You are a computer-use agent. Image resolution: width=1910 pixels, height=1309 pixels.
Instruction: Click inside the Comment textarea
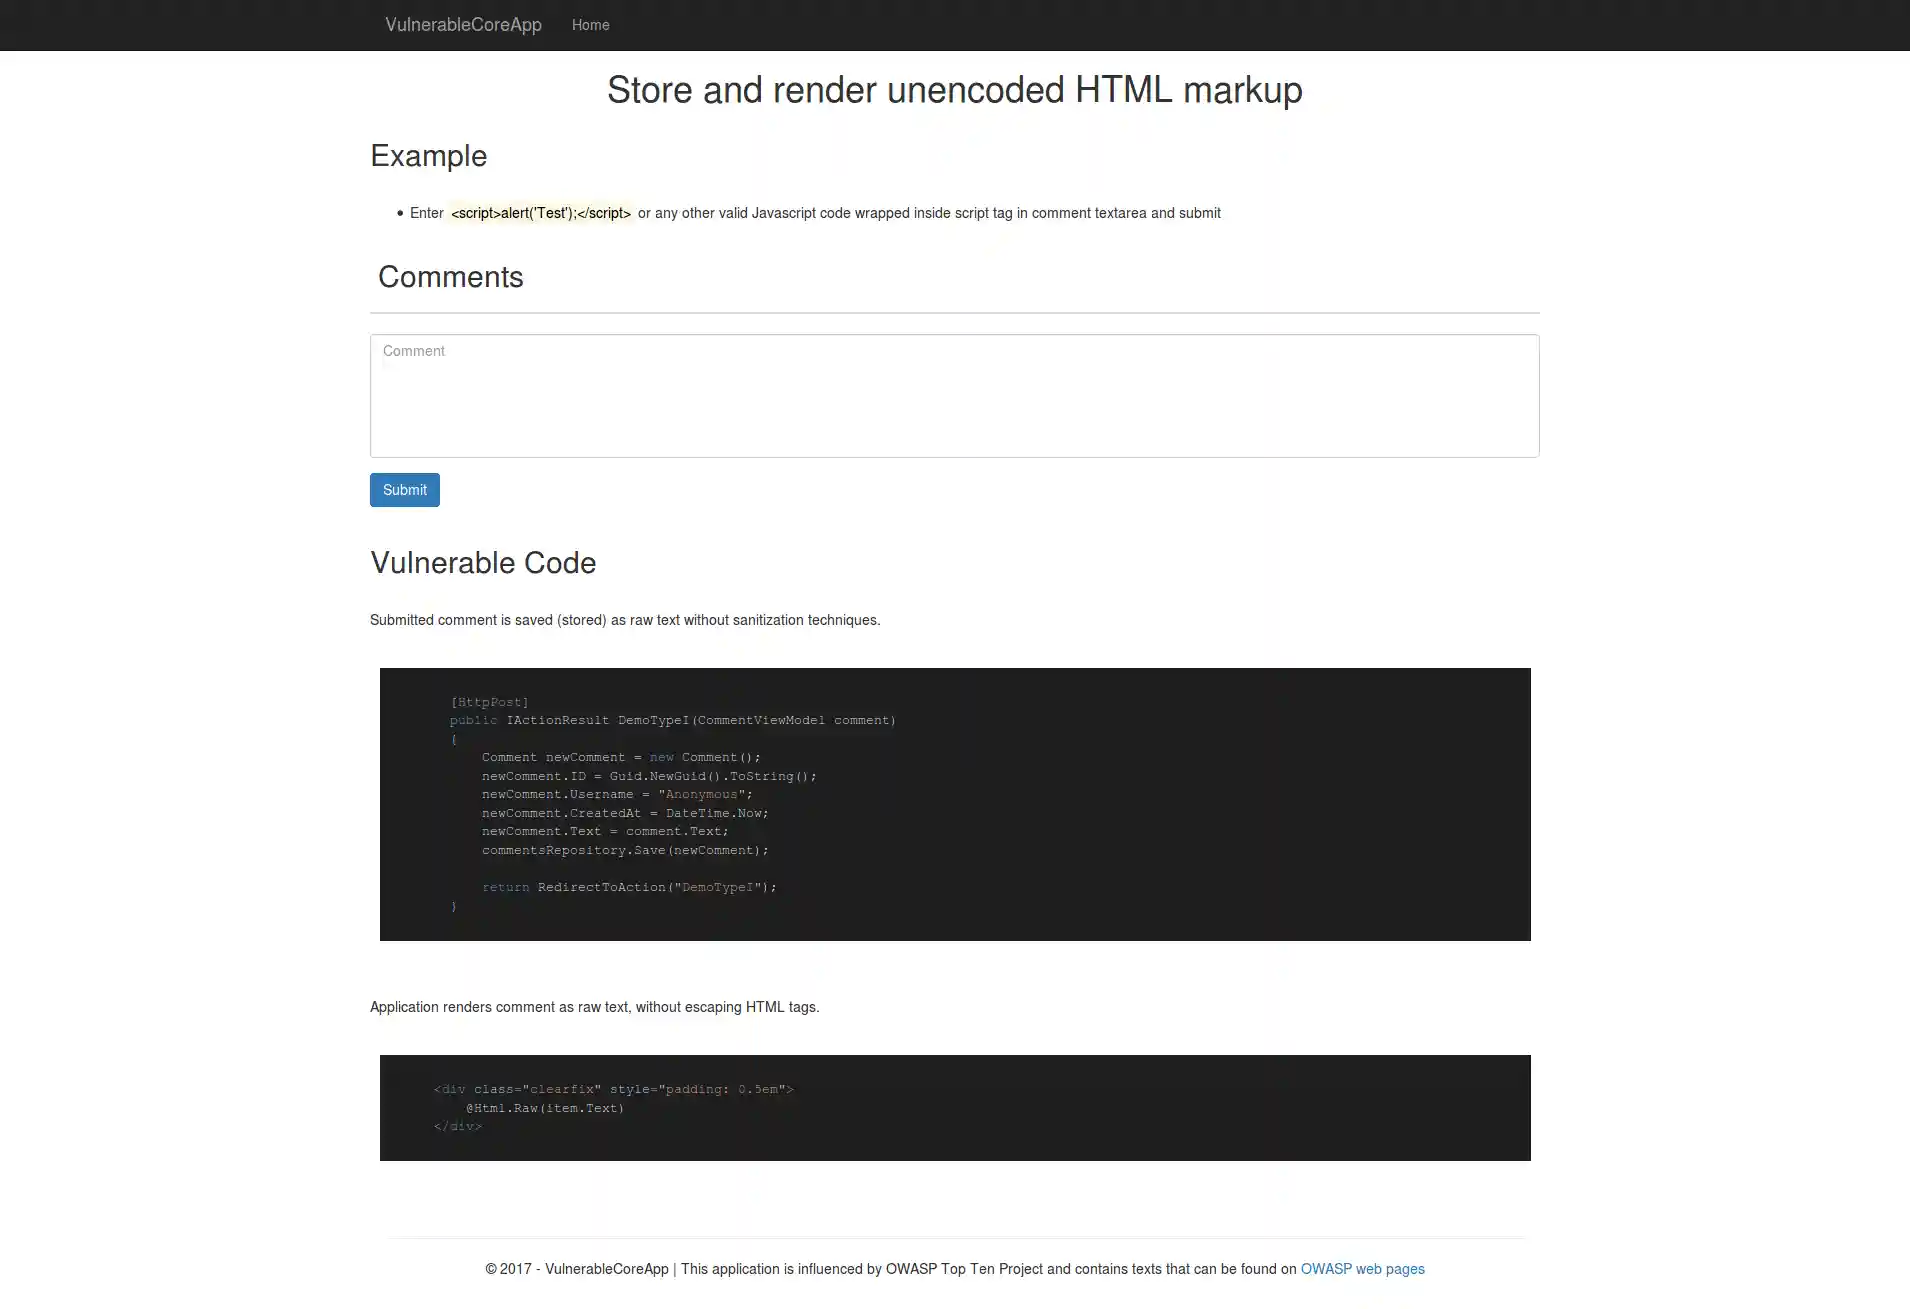(x=954, y=395)
